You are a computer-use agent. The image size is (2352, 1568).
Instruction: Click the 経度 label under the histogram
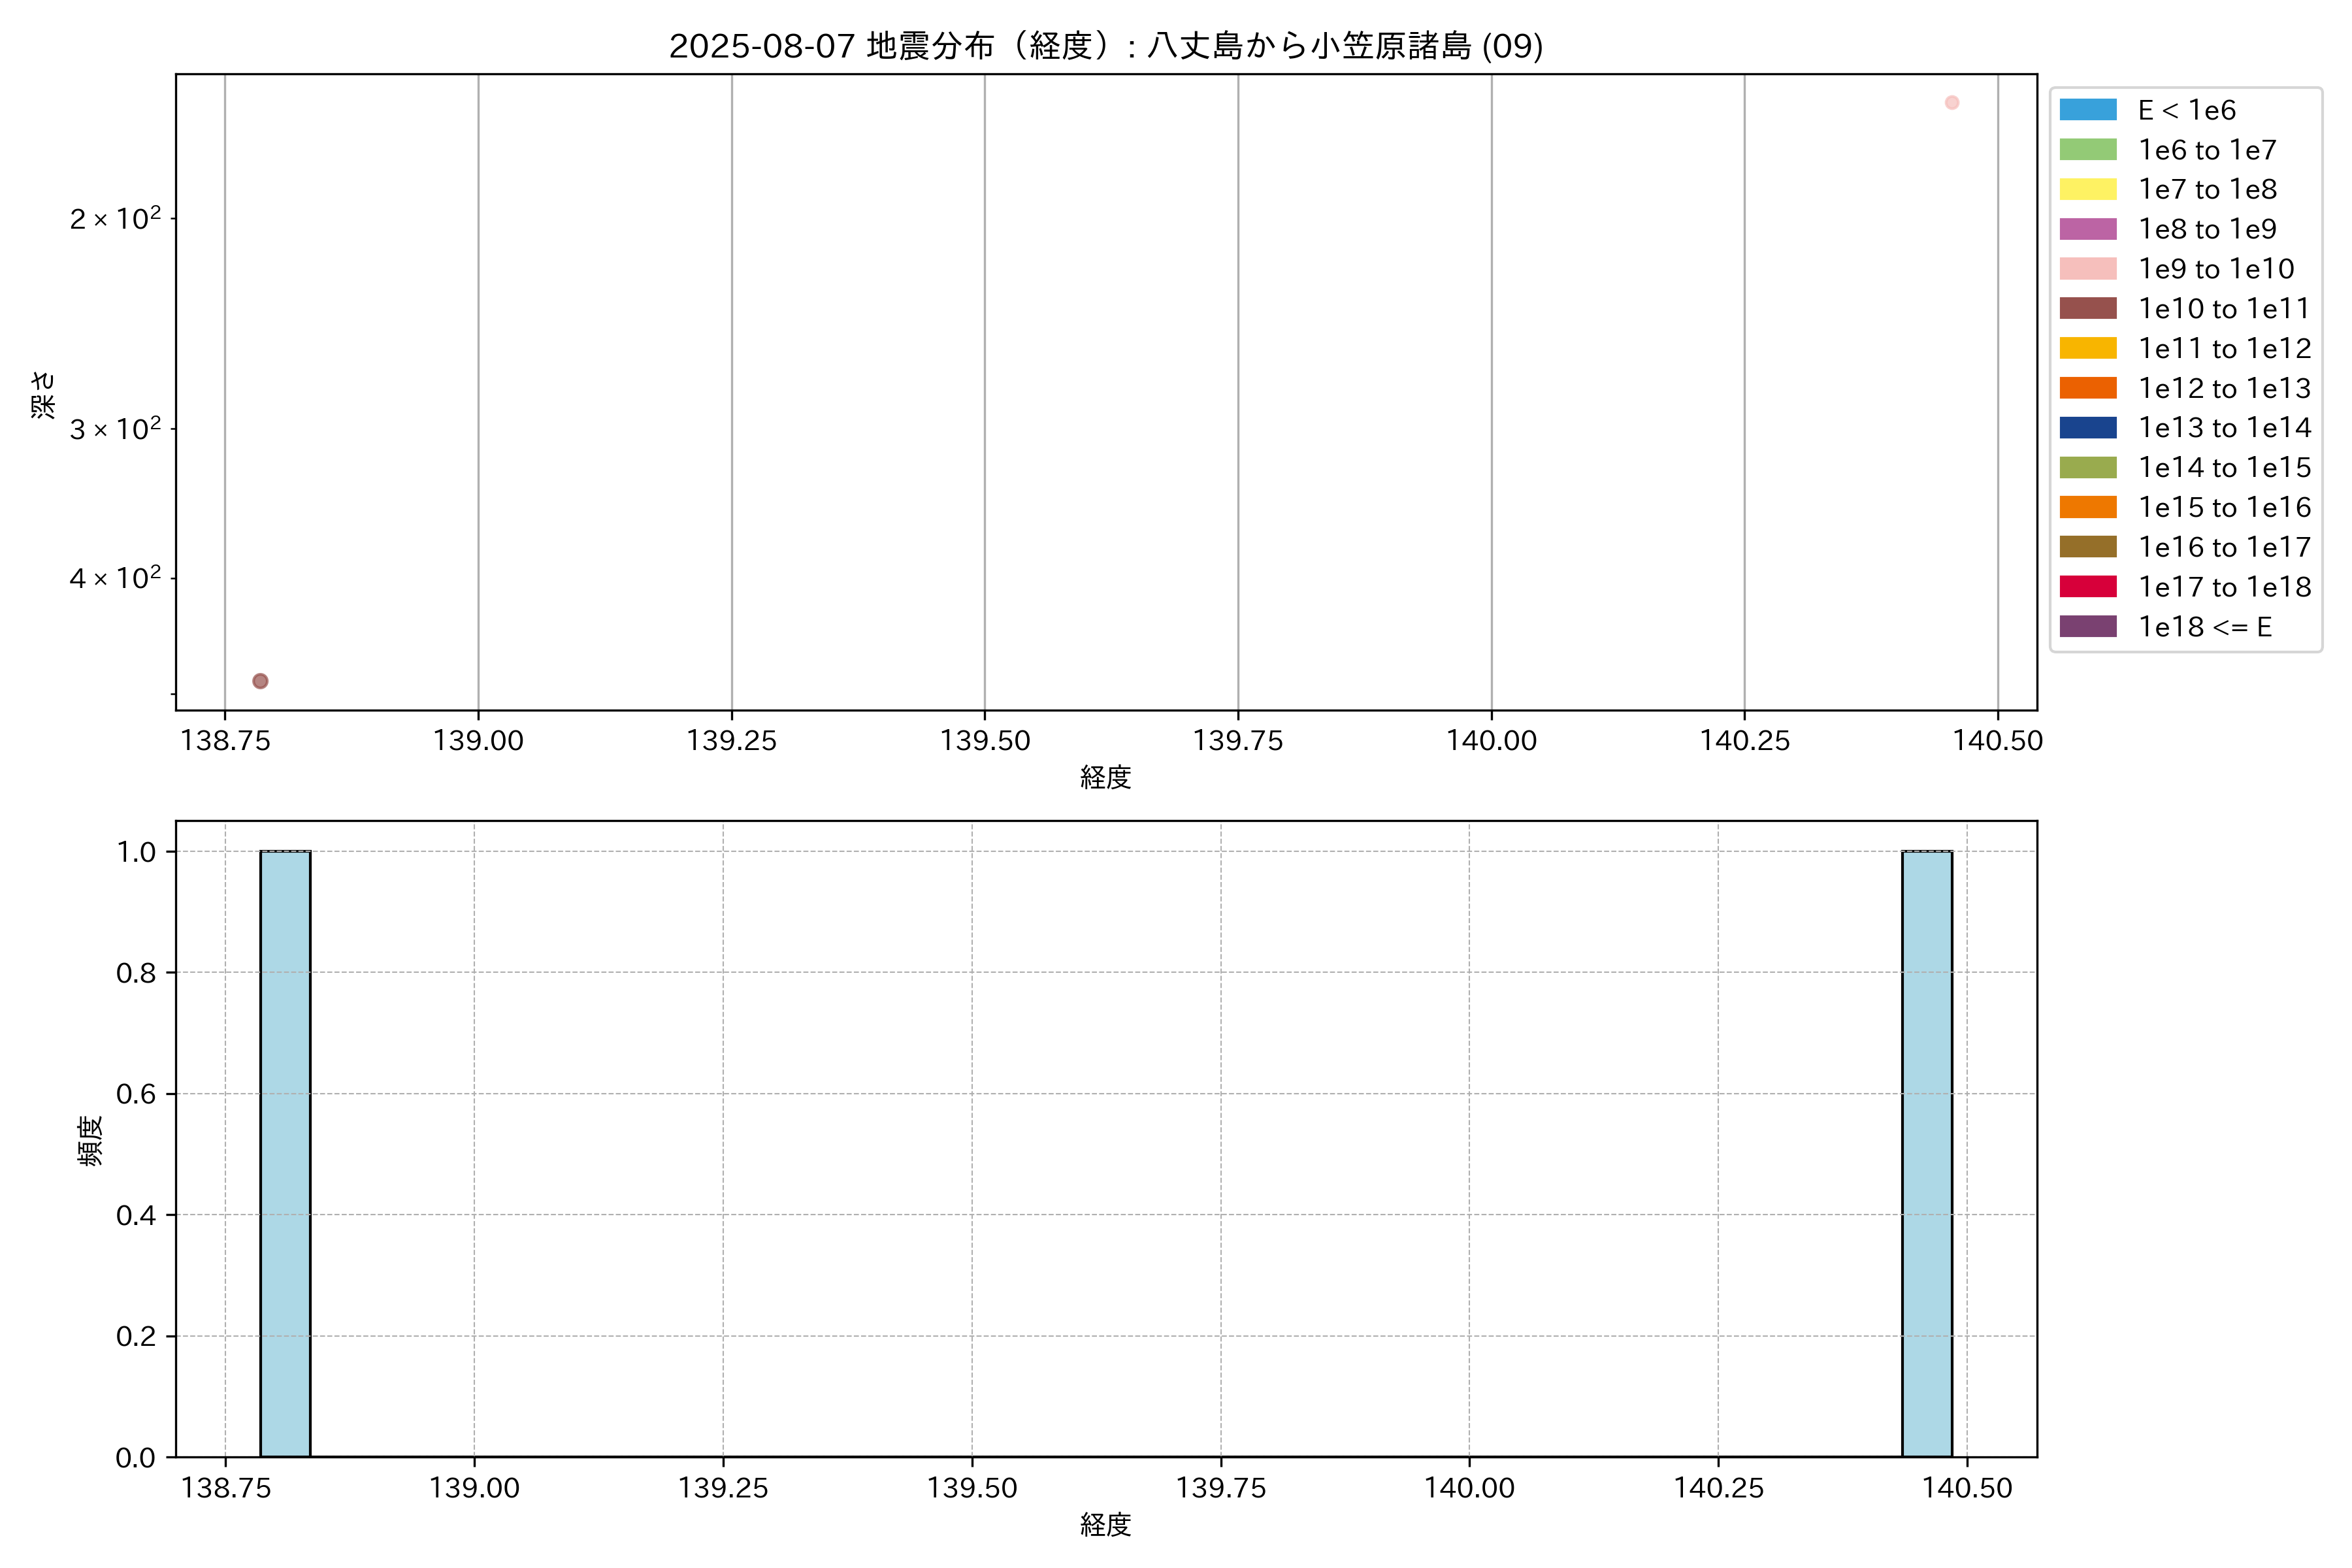click(x=1105, y=1525)
